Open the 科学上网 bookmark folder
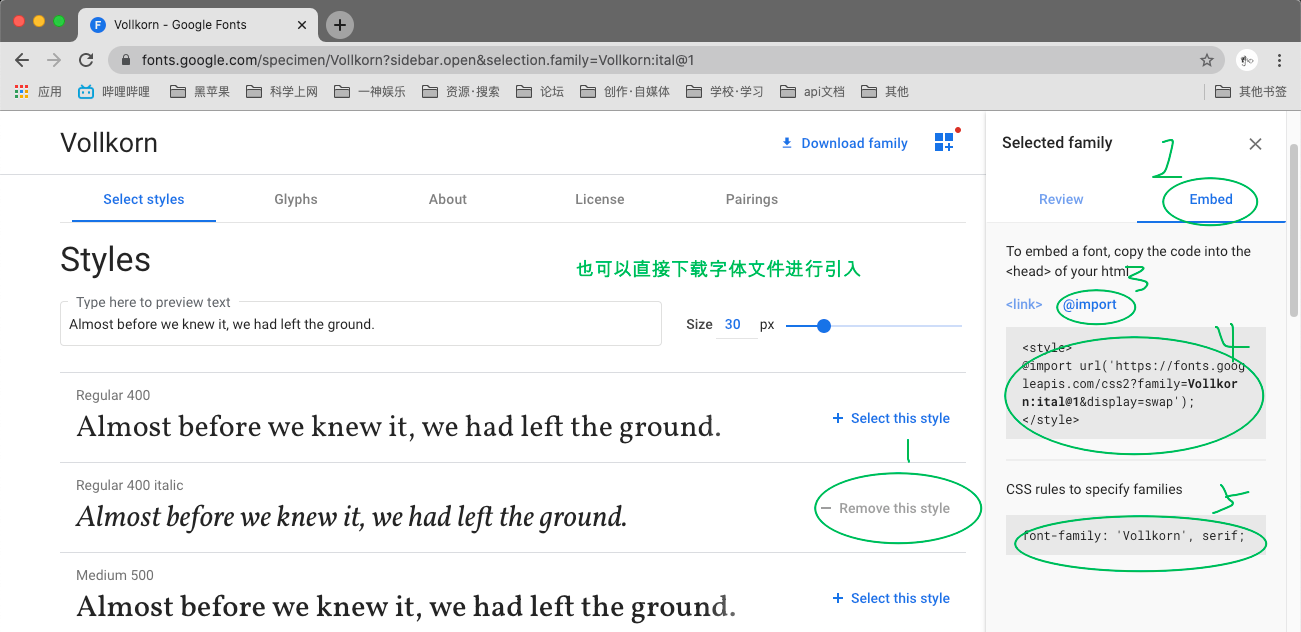 pyautogui.click(x=282, y=92)
